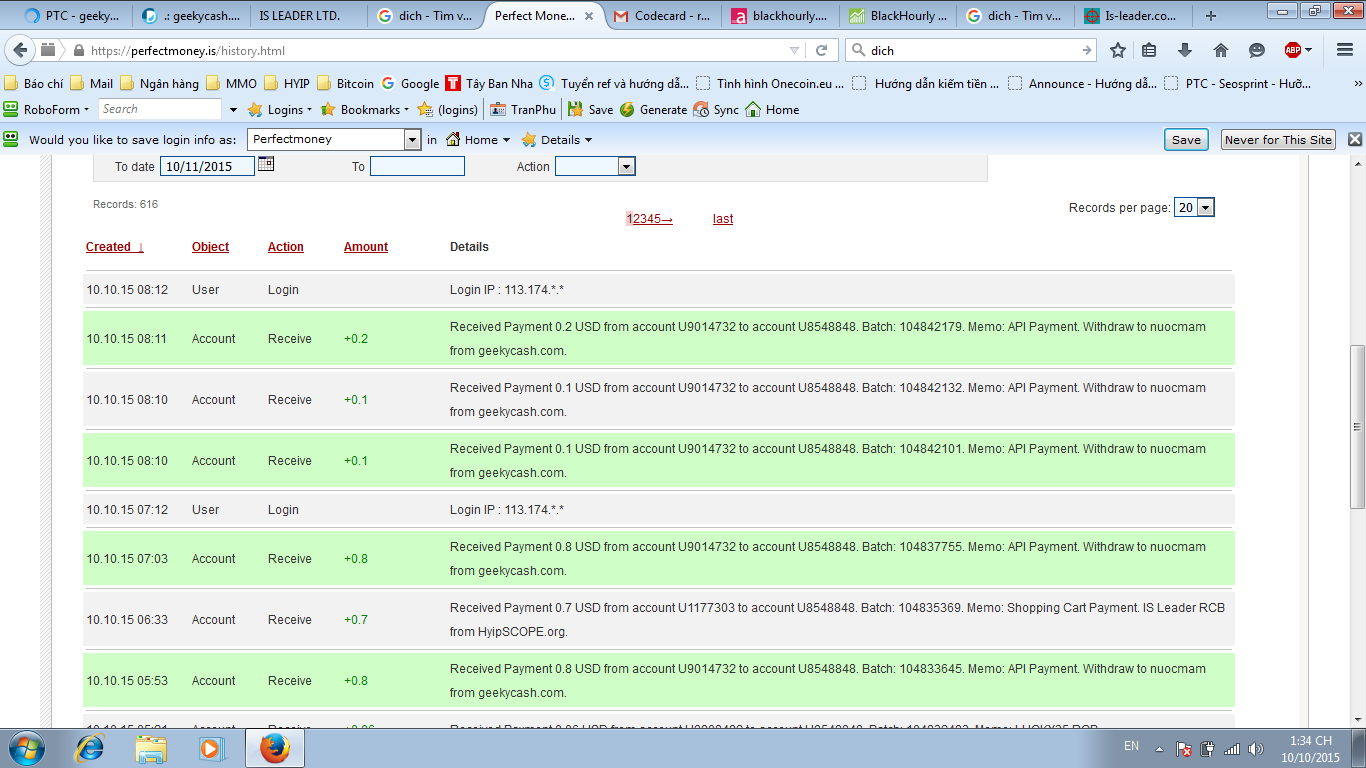The height and width of the screenshot is (768, 1366).
Task: Sort records by the Created column
Action: tap(115, 247)
